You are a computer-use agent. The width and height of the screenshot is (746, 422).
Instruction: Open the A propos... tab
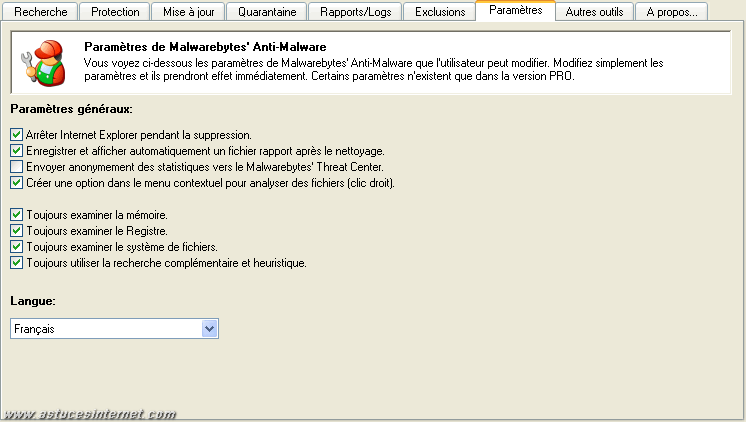click(x=671, y=12)
